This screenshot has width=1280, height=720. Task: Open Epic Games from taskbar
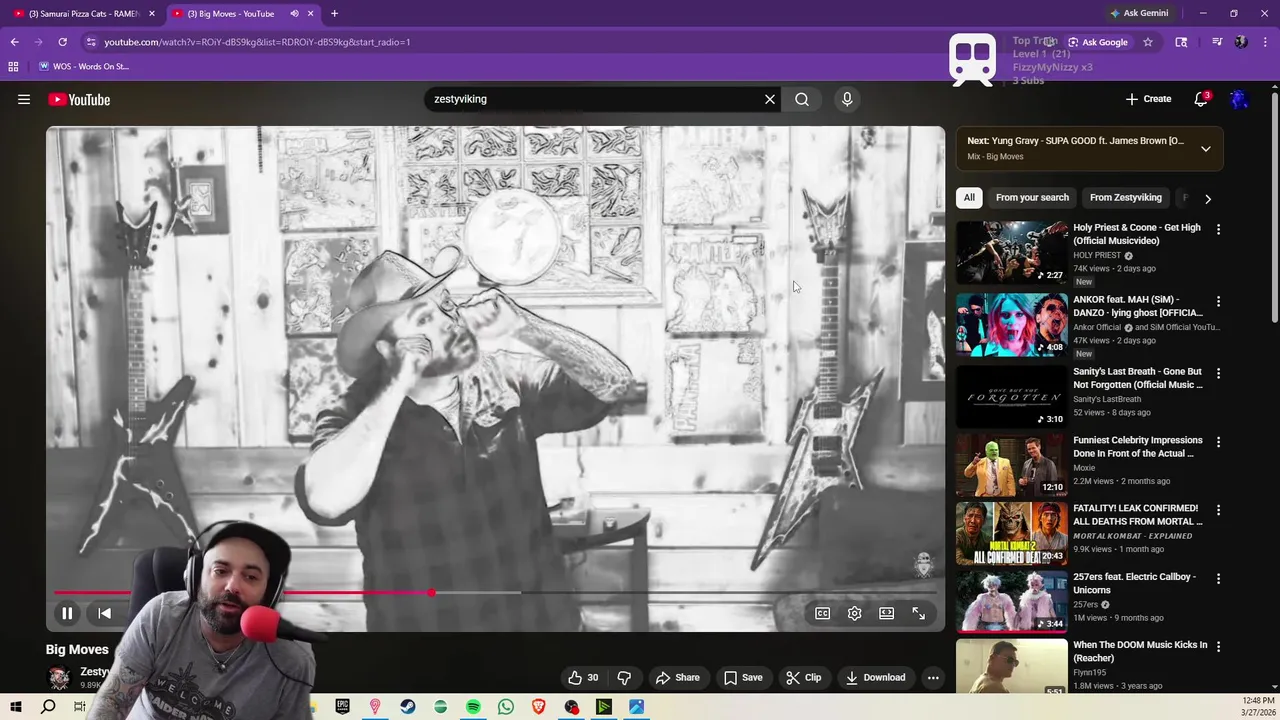tap(342, 707)
